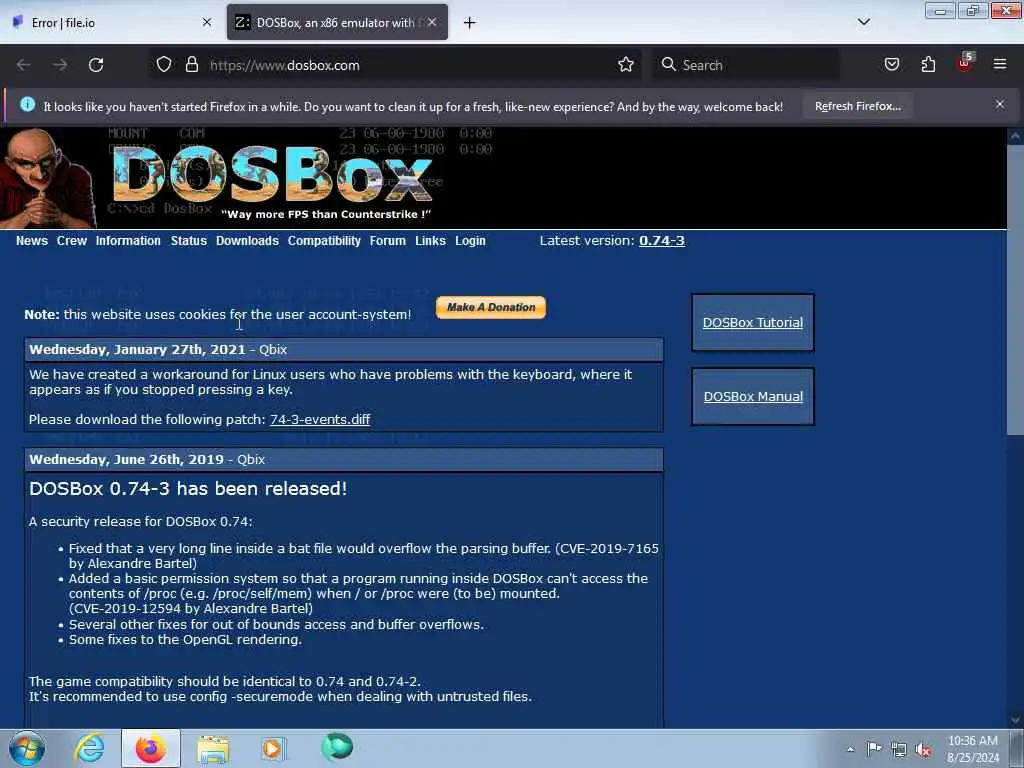The height and width of the screenshot is (768, 1024).
Task: Show site security info via padlock icon
Action: (191, 65)
